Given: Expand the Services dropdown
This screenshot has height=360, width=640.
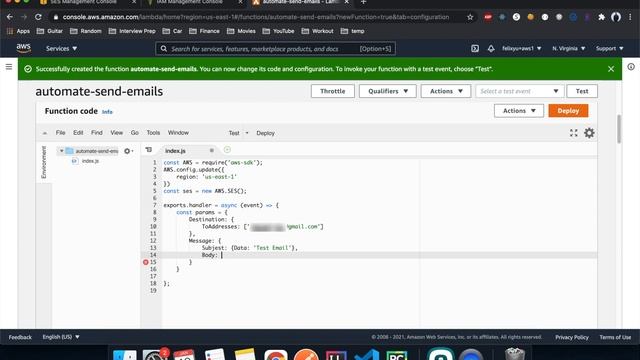Looking at the screenshot, I should coord(61,48).
